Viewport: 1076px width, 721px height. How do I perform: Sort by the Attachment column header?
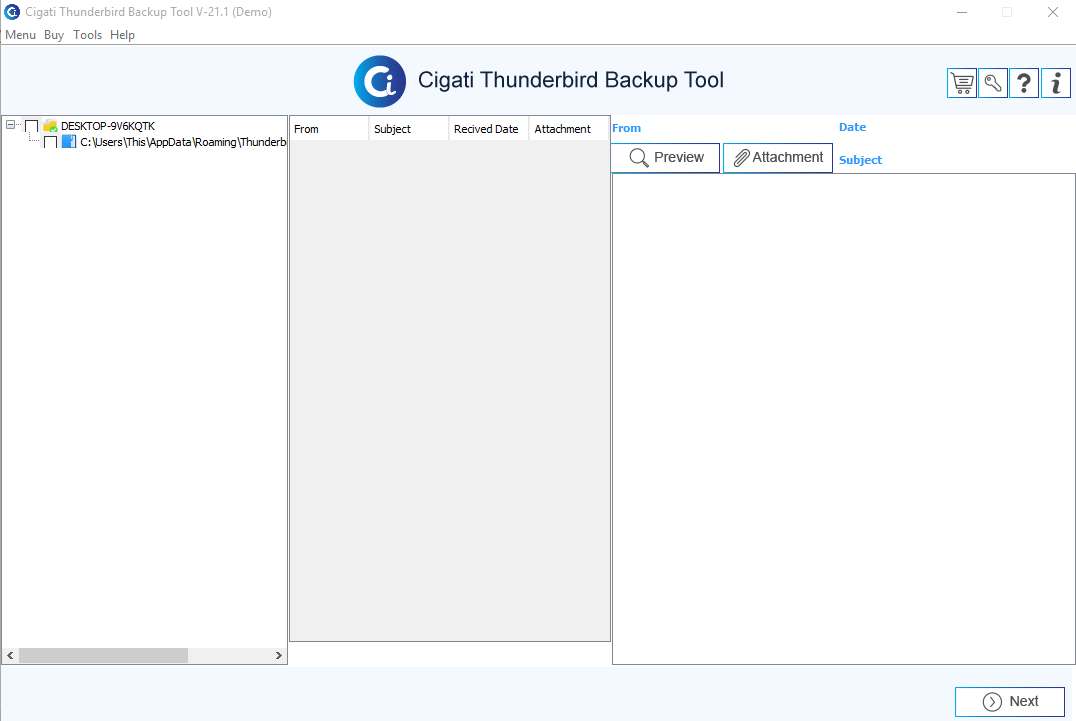pyautogui.click(x=569, y=129)
